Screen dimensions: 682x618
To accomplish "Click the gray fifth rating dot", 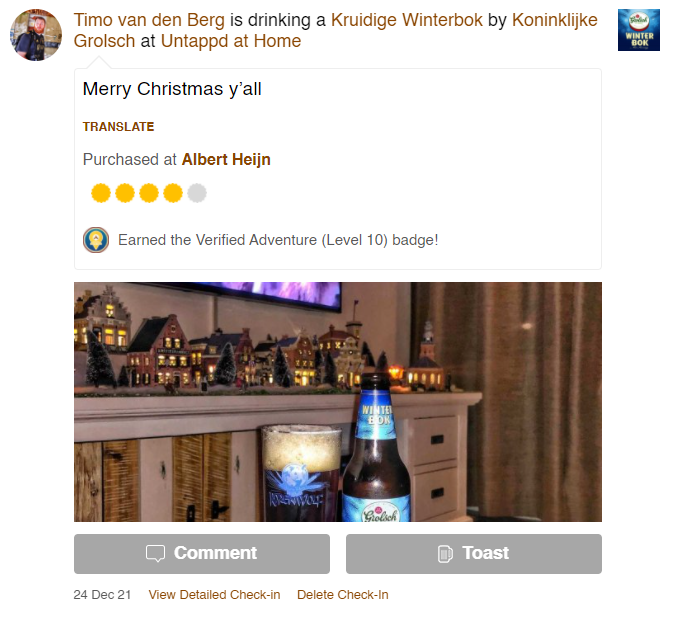I will pos(197,193).
